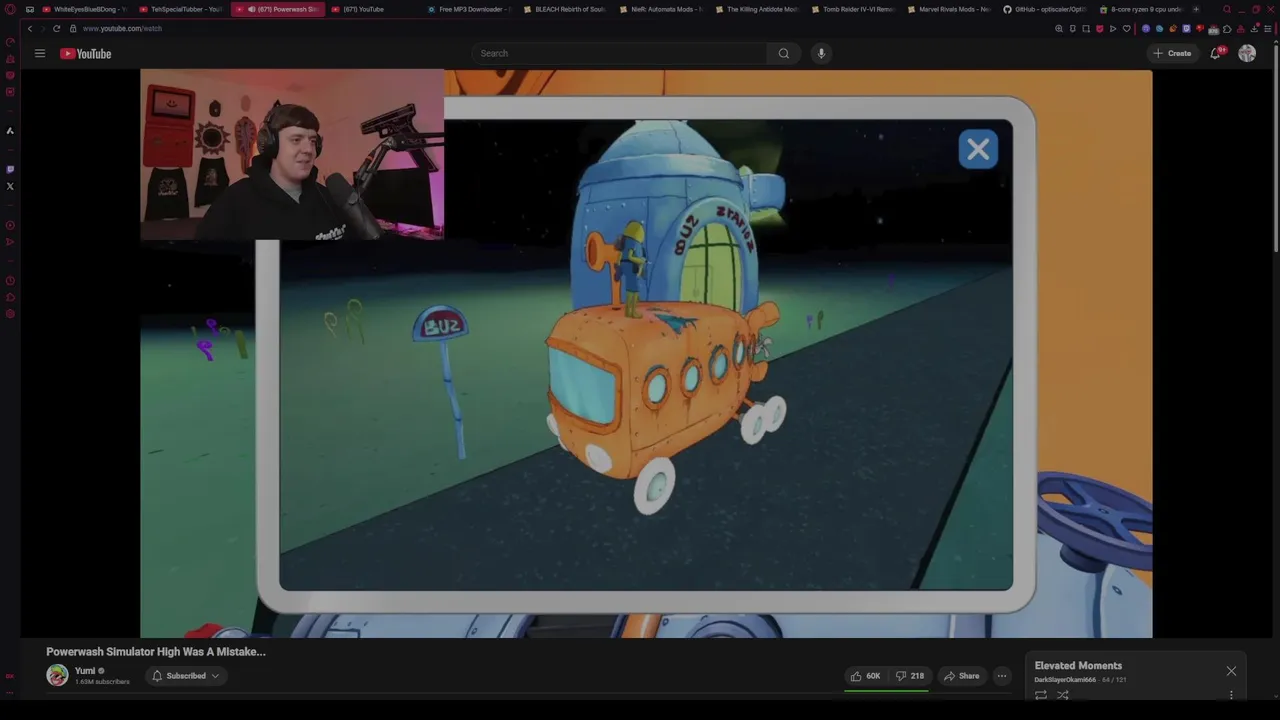Open the extensions cube icon
The image size is (1280, 720).
[x=1227, y=28]
